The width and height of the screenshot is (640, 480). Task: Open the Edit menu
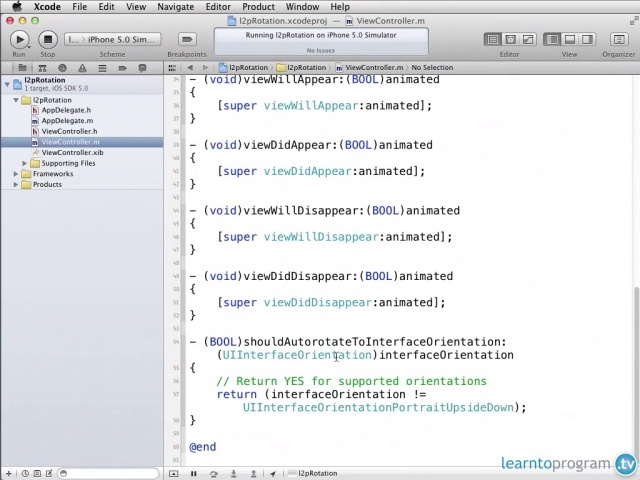pyautogui.click(x=107, y=7)
